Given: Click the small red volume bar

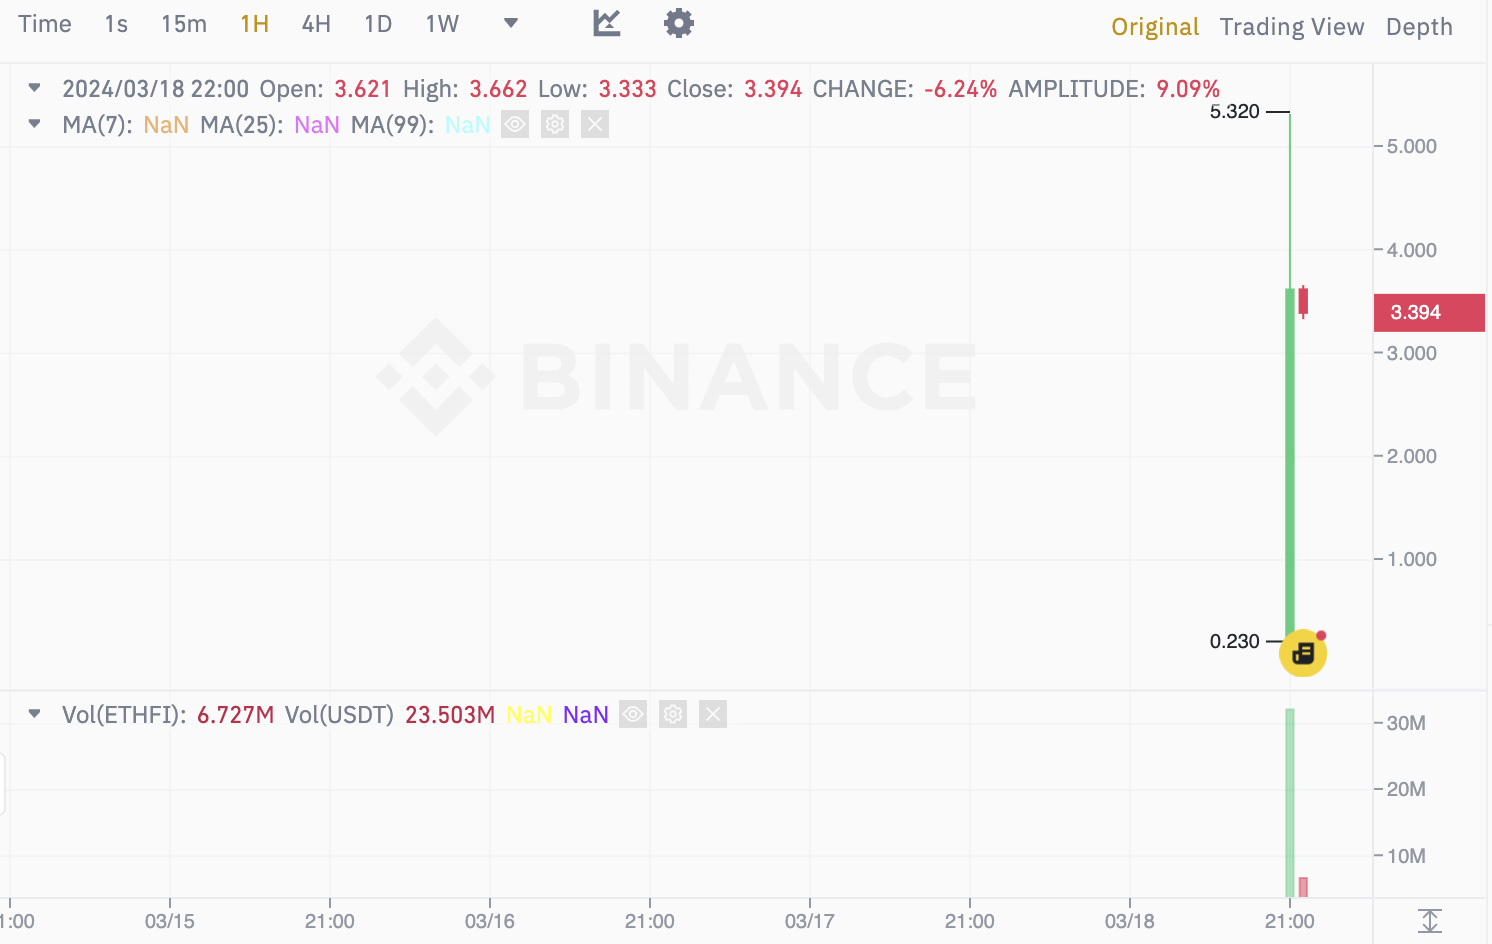Looking at the screenshot, I should point(1303,887).
